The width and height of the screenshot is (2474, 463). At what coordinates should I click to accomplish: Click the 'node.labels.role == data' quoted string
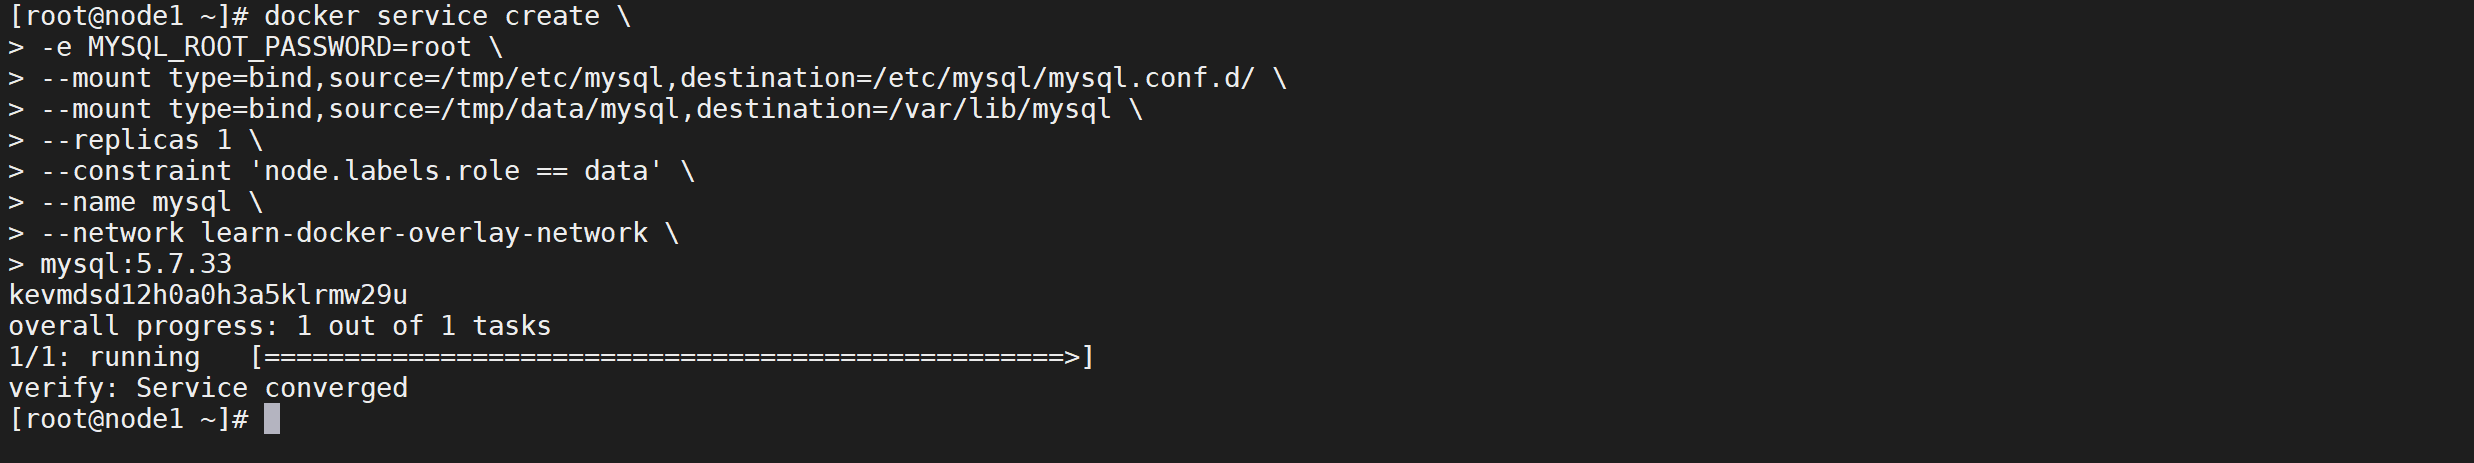click(455, 171)
